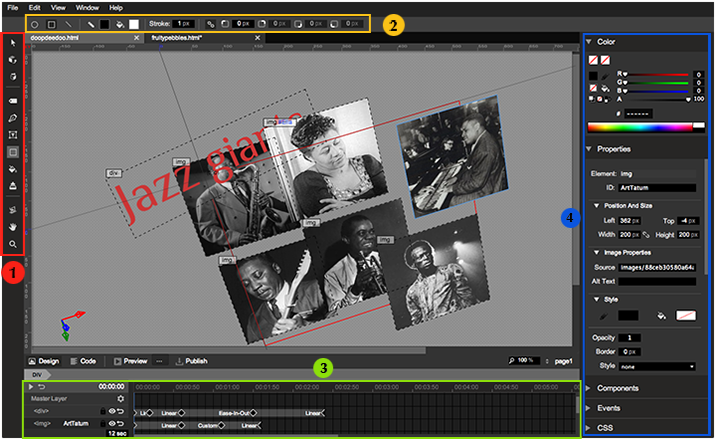Toggle lock on the div layer
Image resolution: width=716 pixels, height=440 pixels.
(x=103, y=411)
